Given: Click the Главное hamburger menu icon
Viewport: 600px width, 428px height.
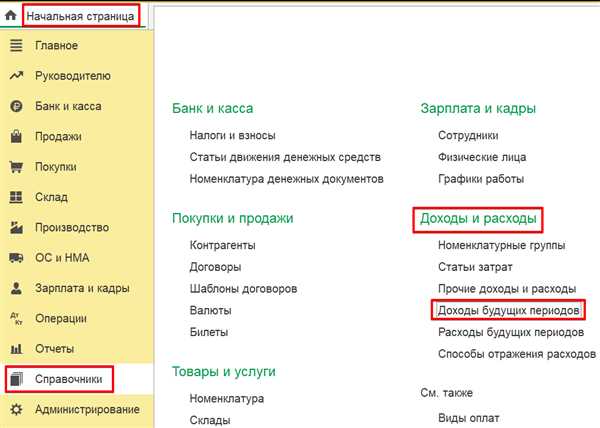Looking at the screenshot, I should tap(16, 46).
